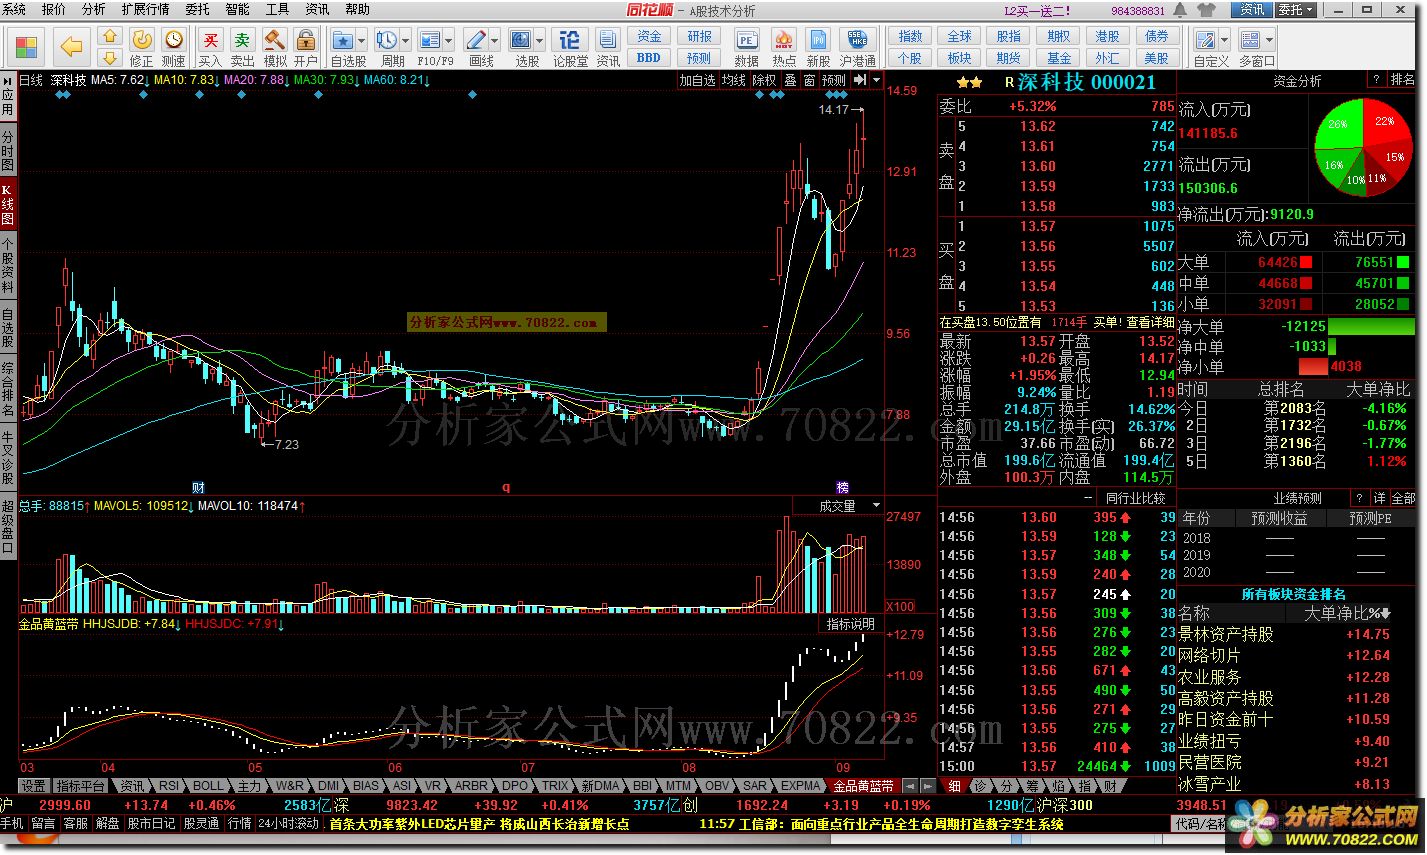Image resolution: width=1427 pixels, height=855 pixels.
Task: Select the 画线 drawing pencil tool
Action: pyautogui.click(x=476, y=40)
